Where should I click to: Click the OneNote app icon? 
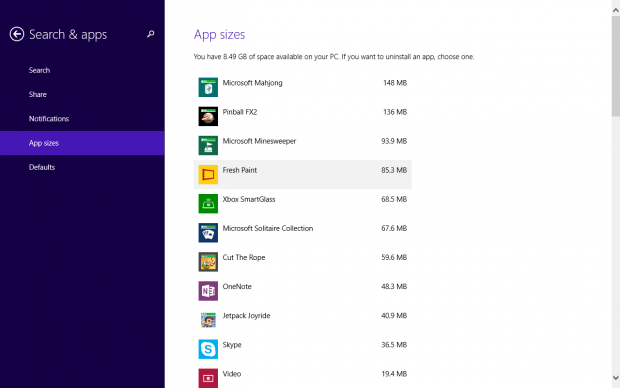pos(208,291)
